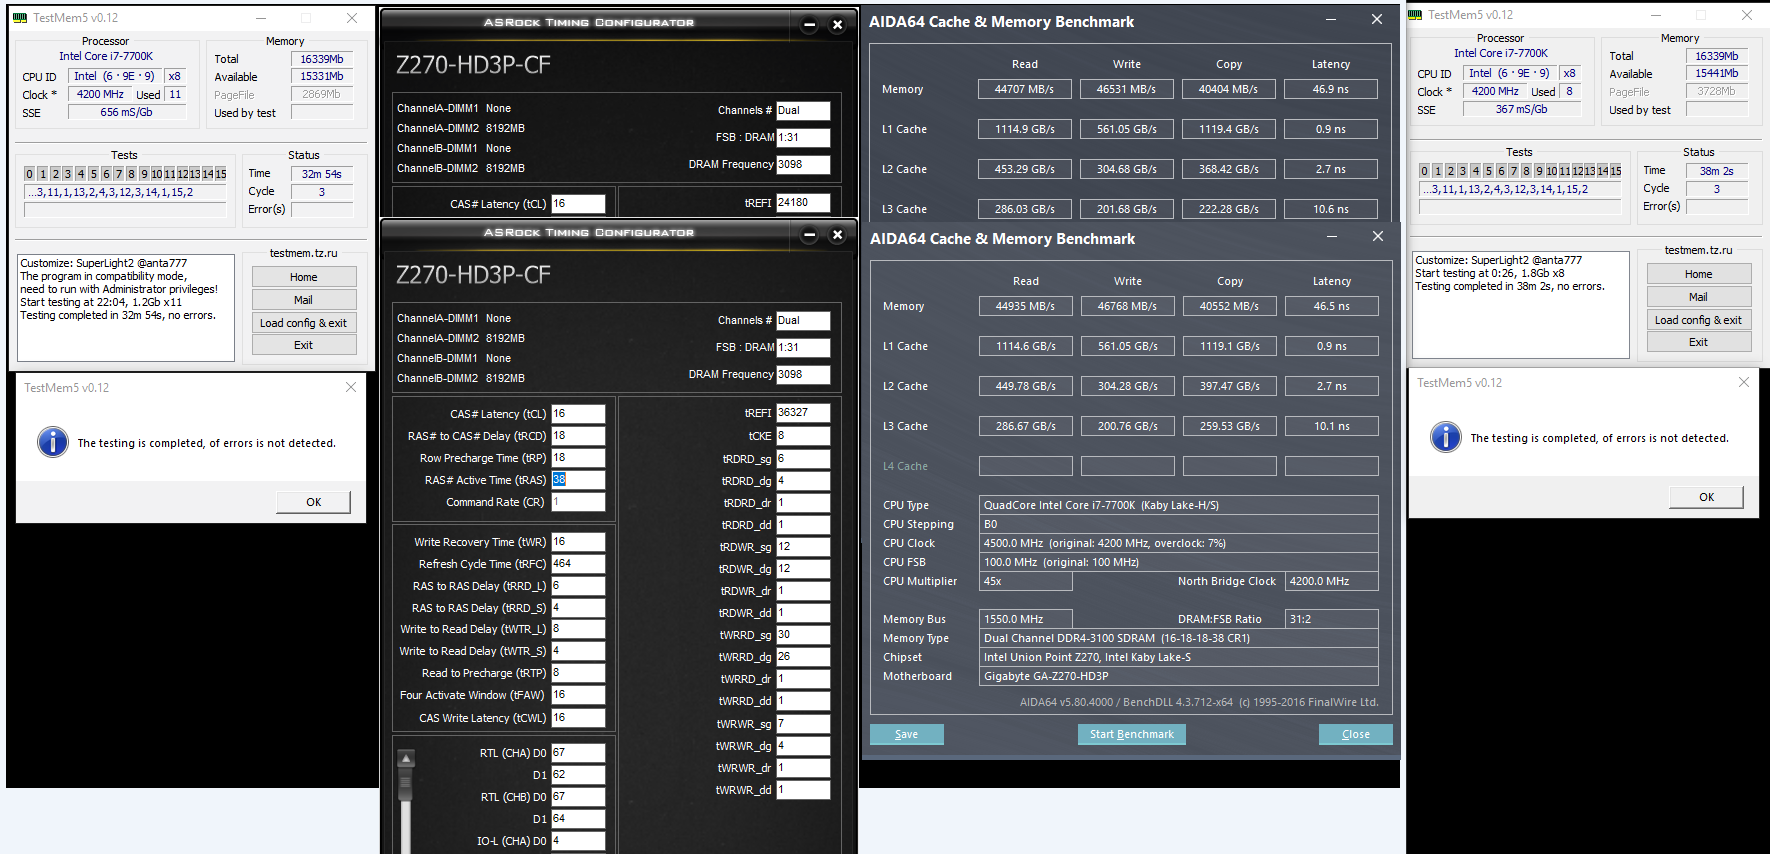The height and width of the screenshot is (854, 1770).
Task: Click Load config & exit in the 38m 2s TestMem5 window
Action: click(1699, 320)
